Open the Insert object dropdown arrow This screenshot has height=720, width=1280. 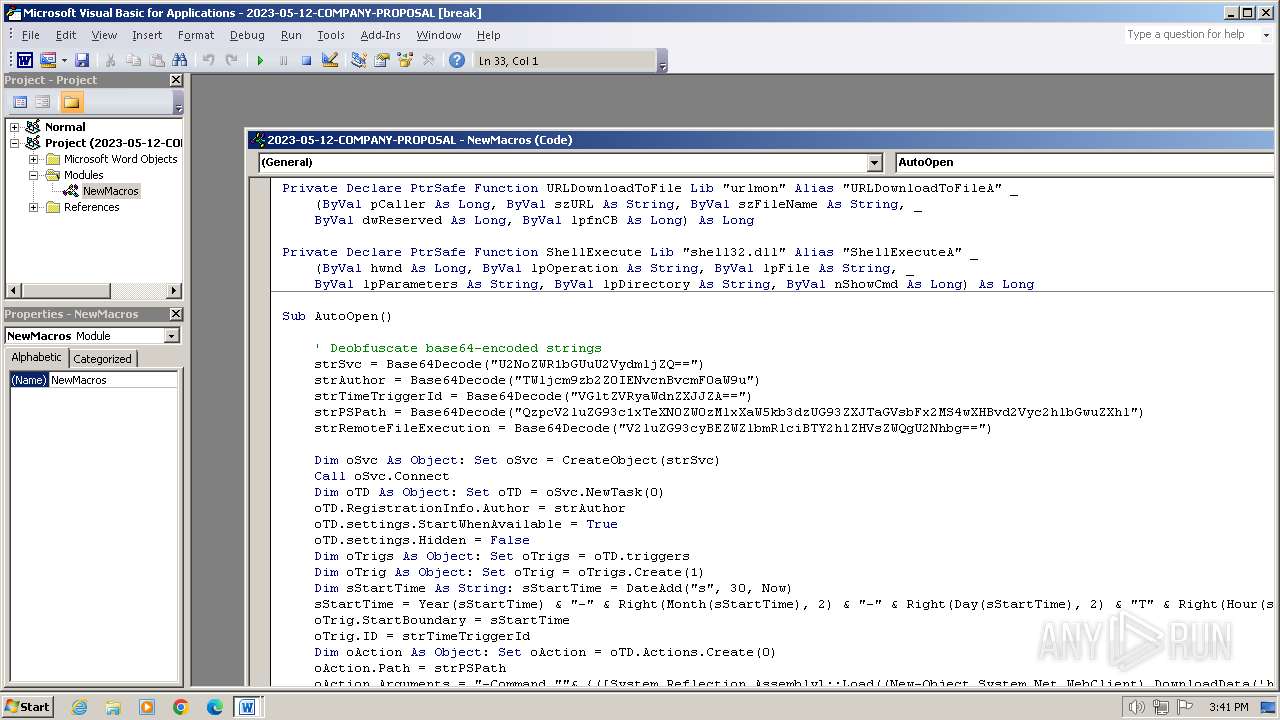tap(64, 61)
